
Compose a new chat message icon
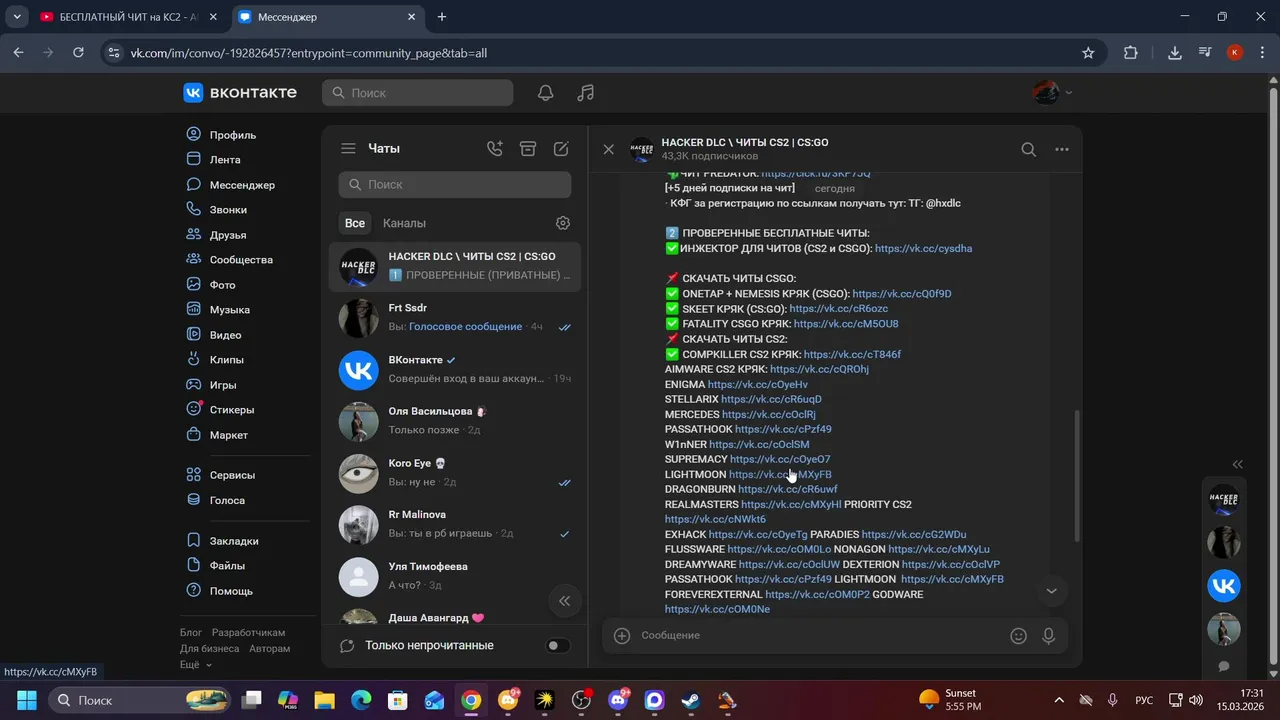561,148
